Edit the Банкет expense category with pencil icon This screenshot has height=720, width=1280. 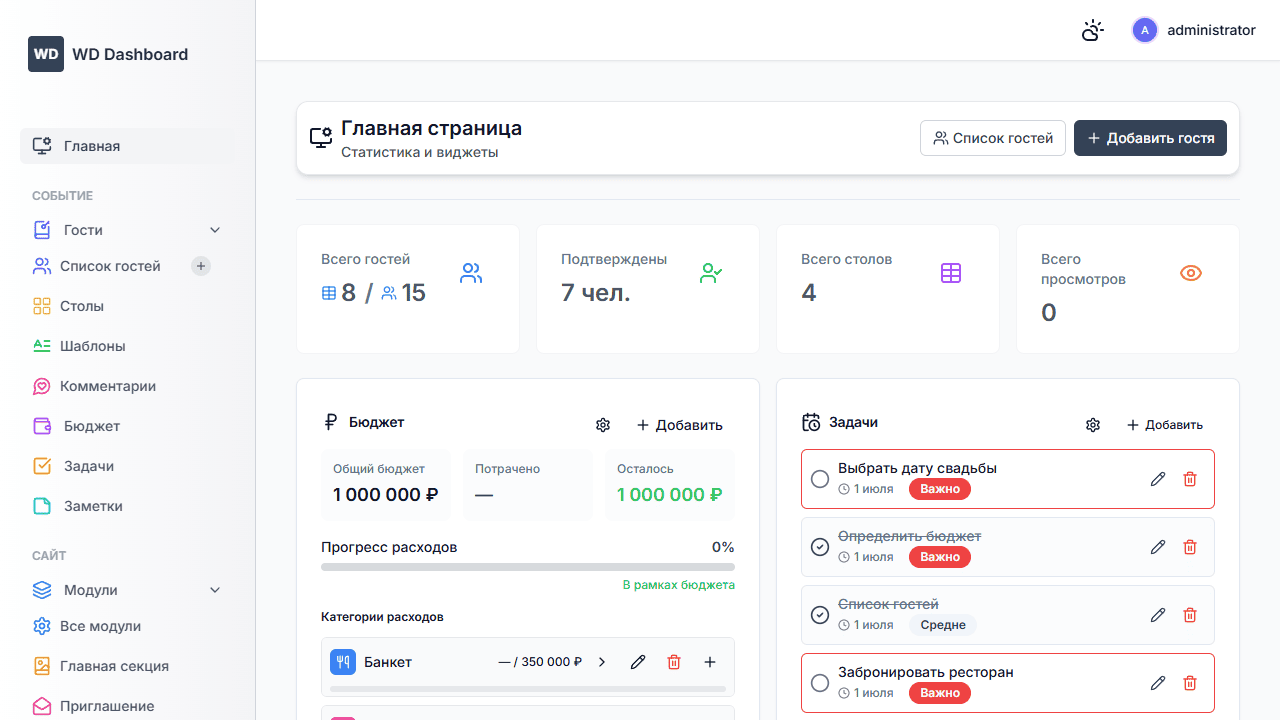pyautogui.click(x=638, y=662)
